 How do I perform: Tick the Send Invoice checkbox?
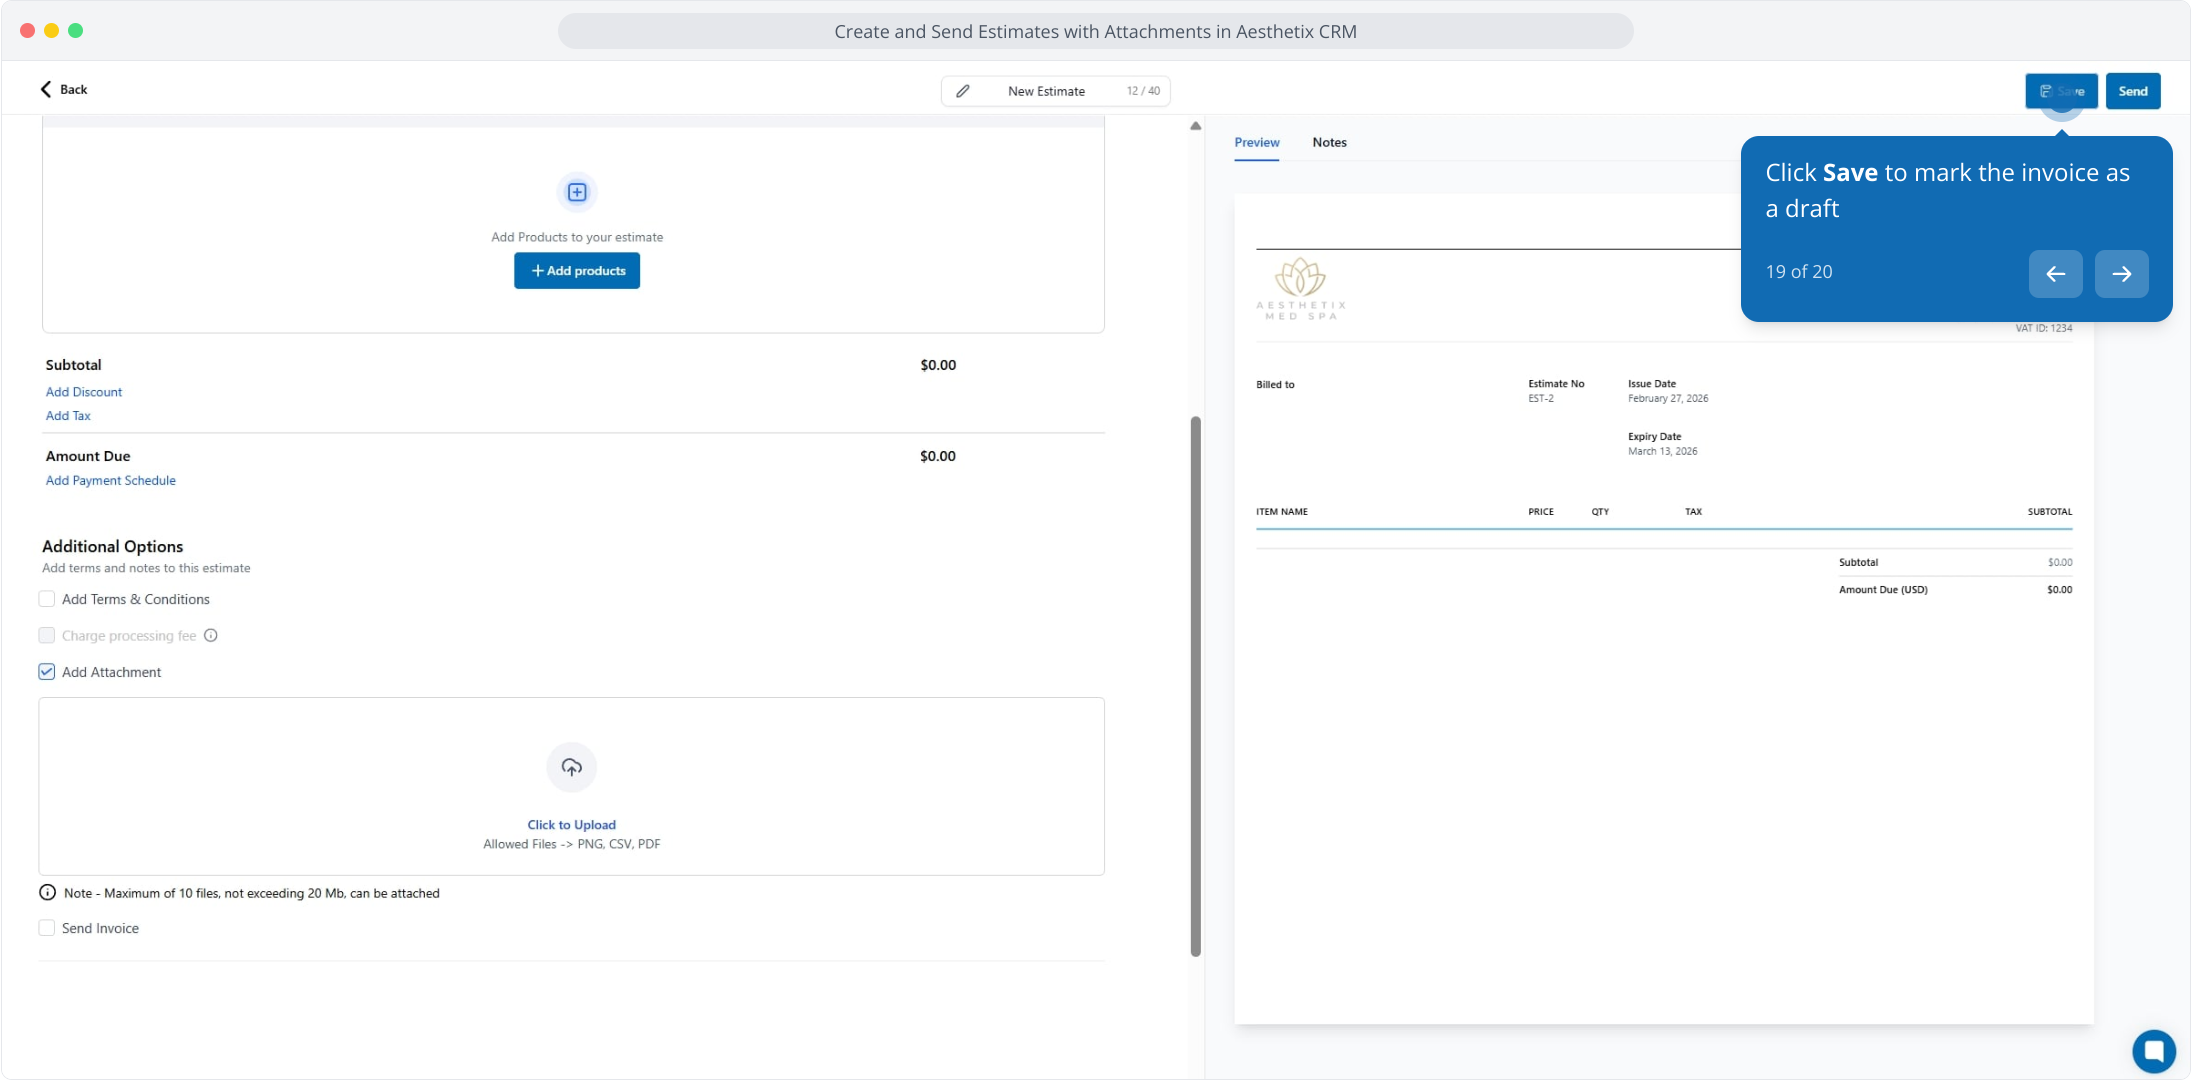[47, 928]
